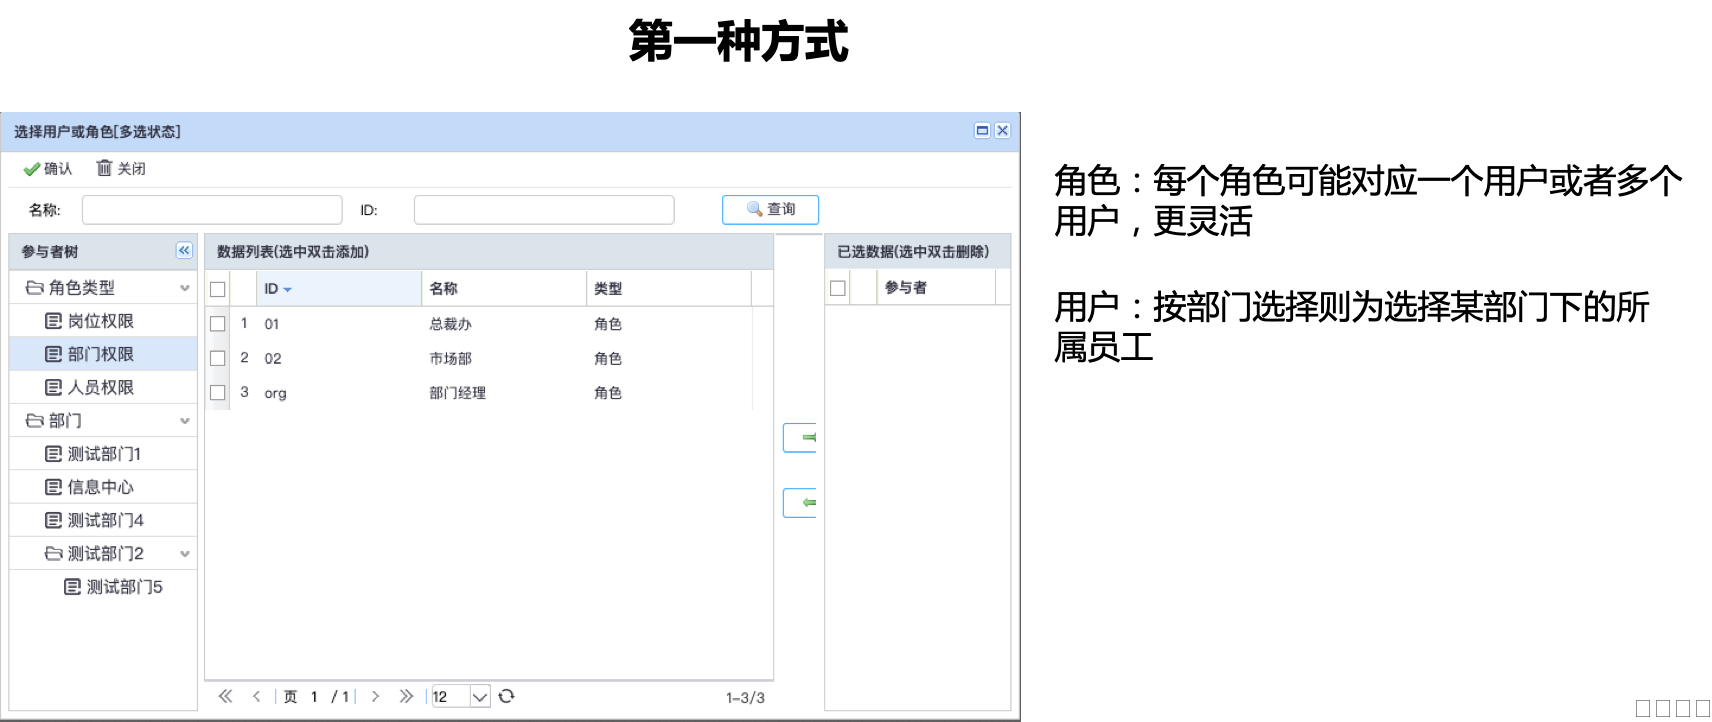The width and height of the screenshot is (1712, 722).
Task: Collapse the 参与者树 panel with double-arrow icon
Action: click(x=184, y=251)
